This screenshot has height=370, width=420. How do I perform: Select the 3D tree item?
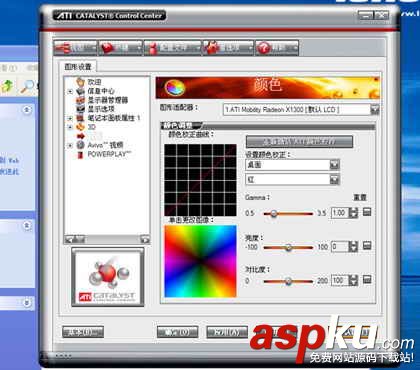click(x=92, y=127)
